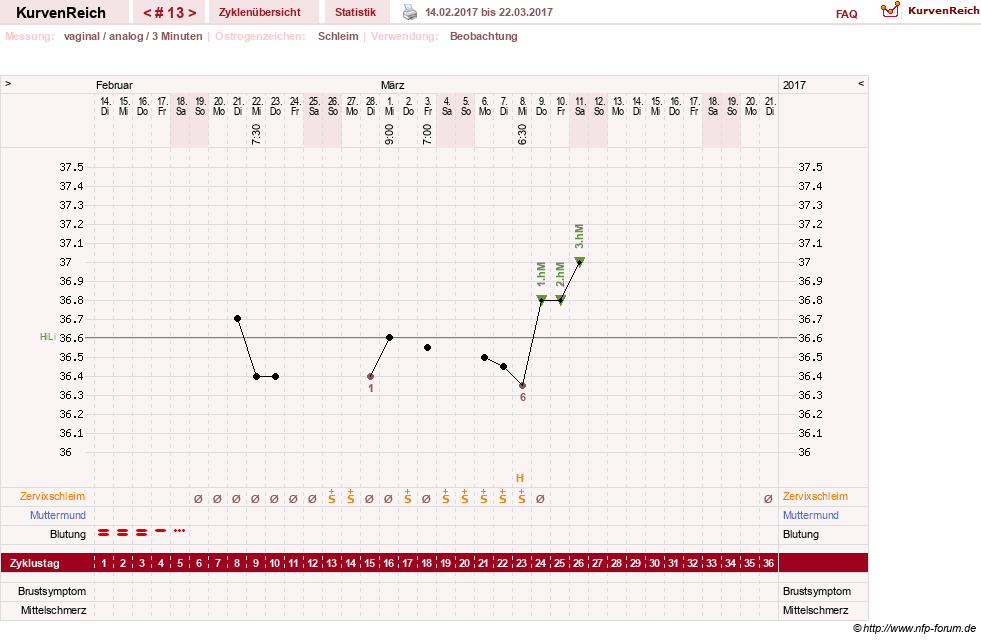Click the S+ mucus symbol on cycle day 17
The image size is (981, 640).
tap(408, 497)
